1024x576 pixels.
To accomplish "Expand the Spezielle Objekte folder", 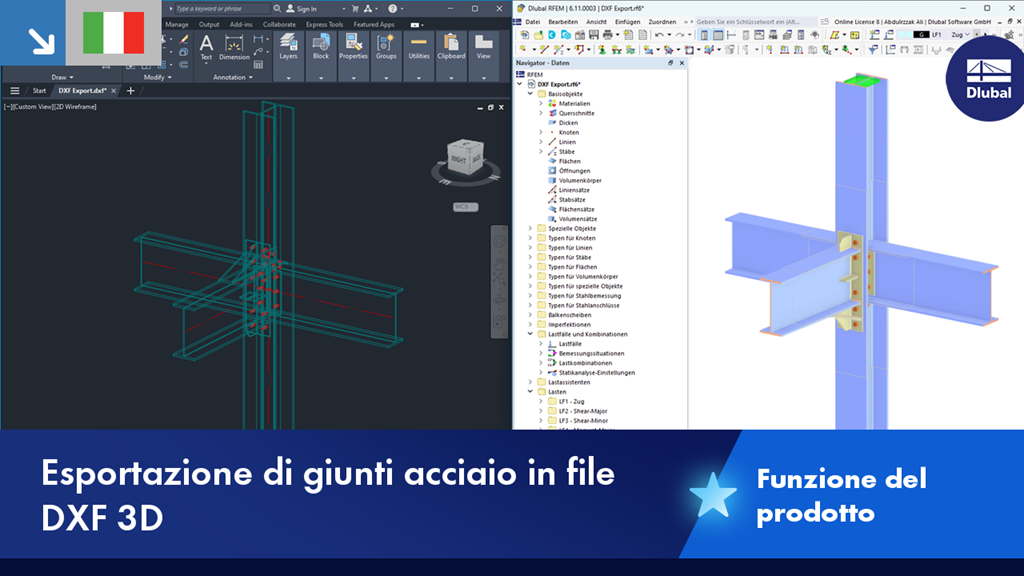I will [x=530, y=229].
